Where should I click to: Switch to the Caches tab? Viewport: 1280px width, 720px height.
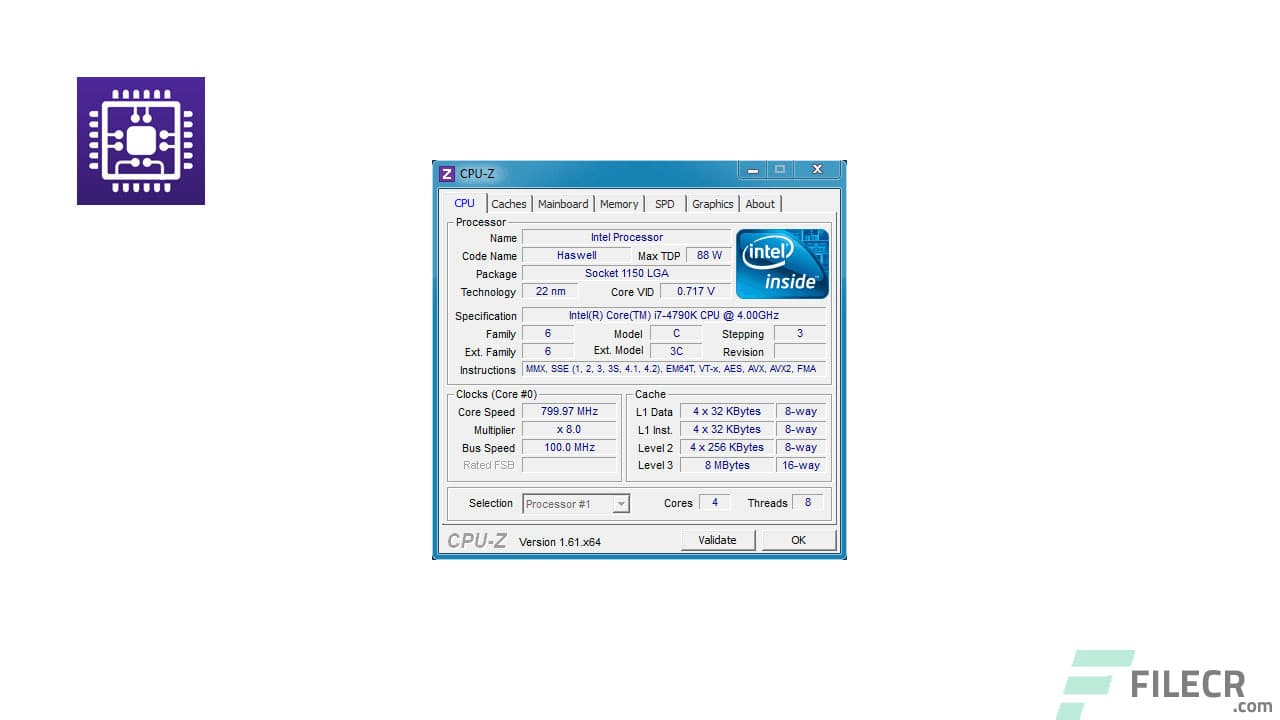509,203
